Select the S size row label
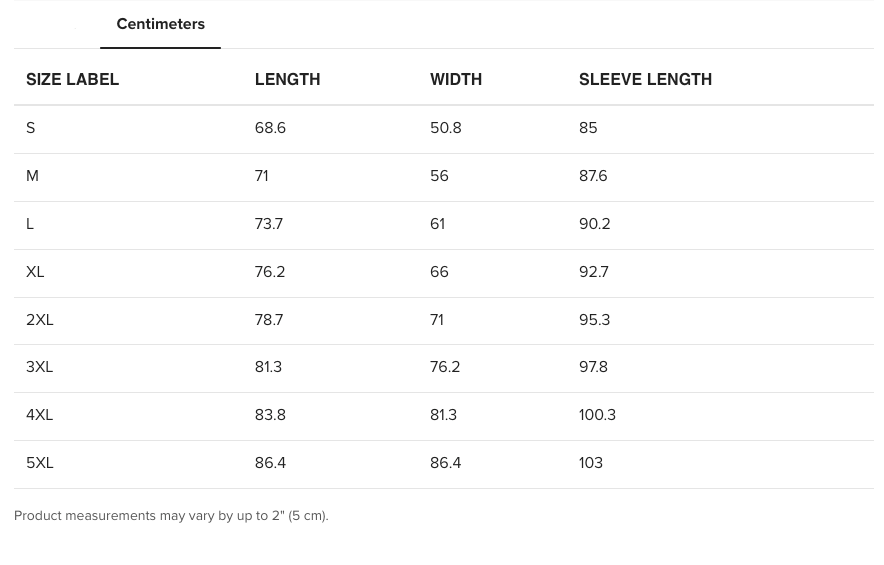884x565 pixels. coord(31,128)
